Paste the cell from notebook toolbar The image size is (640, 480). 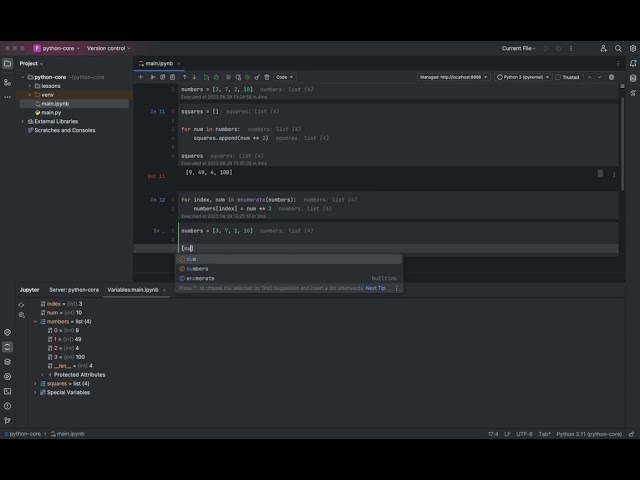coord(172,77)
